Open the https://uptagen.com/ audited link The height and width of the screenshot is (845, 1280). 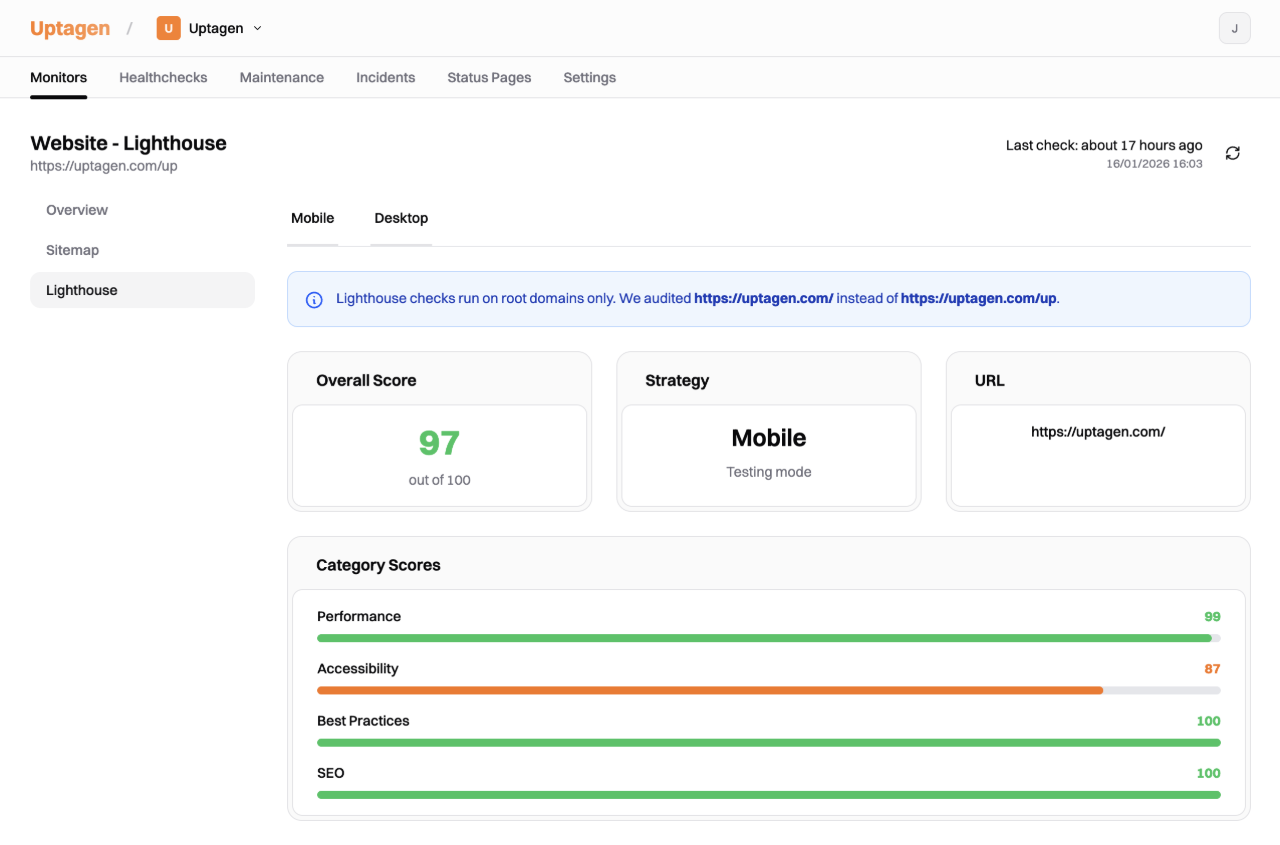(762, 298)
